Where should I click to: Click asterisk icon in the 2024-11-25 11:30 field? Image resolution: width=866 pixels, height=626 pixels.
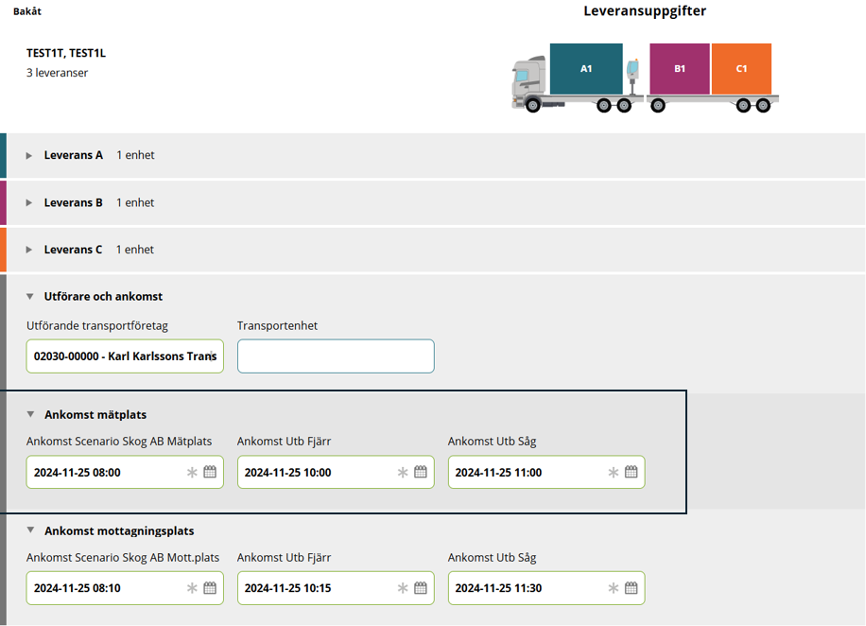pyautogui.click(x=613, y=588)
